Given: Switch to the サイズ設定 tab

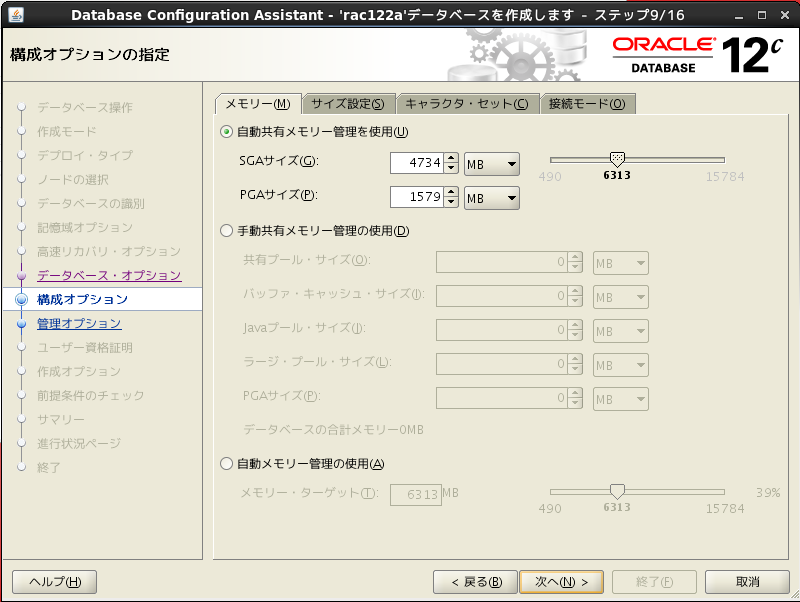Looking at the screenshot, I should point(348,104).
